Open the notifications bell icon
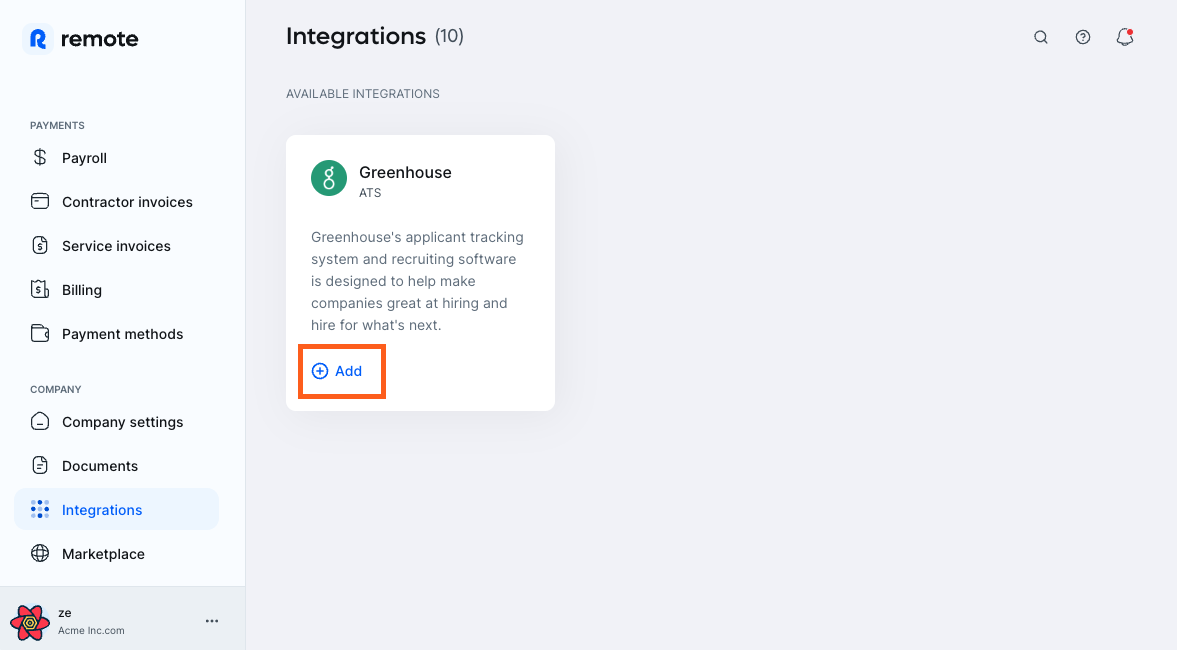1177x650 pixels. click(x=1124, y=37)
